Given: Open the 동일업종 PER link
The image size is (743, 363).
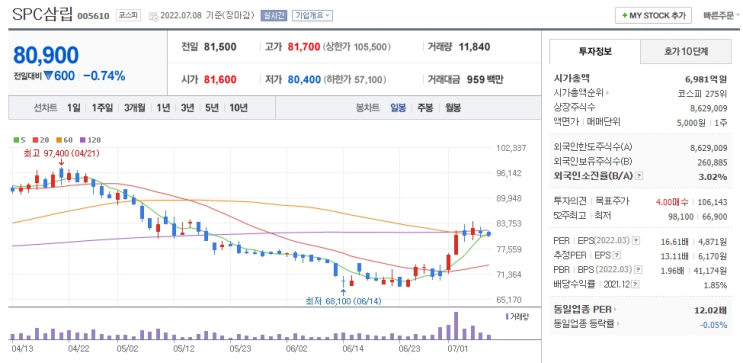Looking at the screenshot, I should click(582, 310).
